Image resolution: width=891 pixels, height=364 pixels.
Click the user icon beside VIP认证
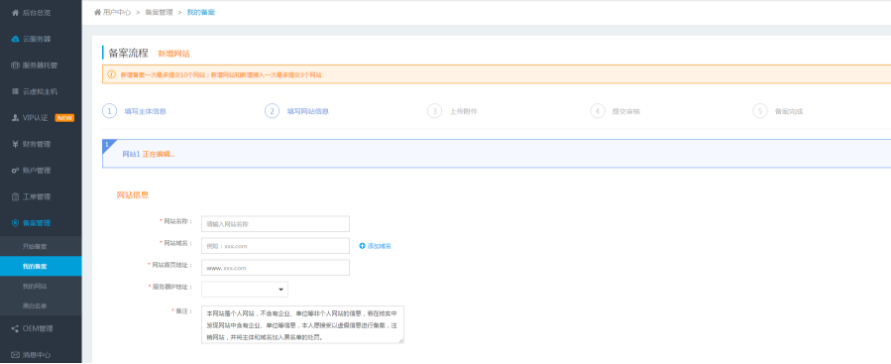pyautogui.click(x=15, y=118)
